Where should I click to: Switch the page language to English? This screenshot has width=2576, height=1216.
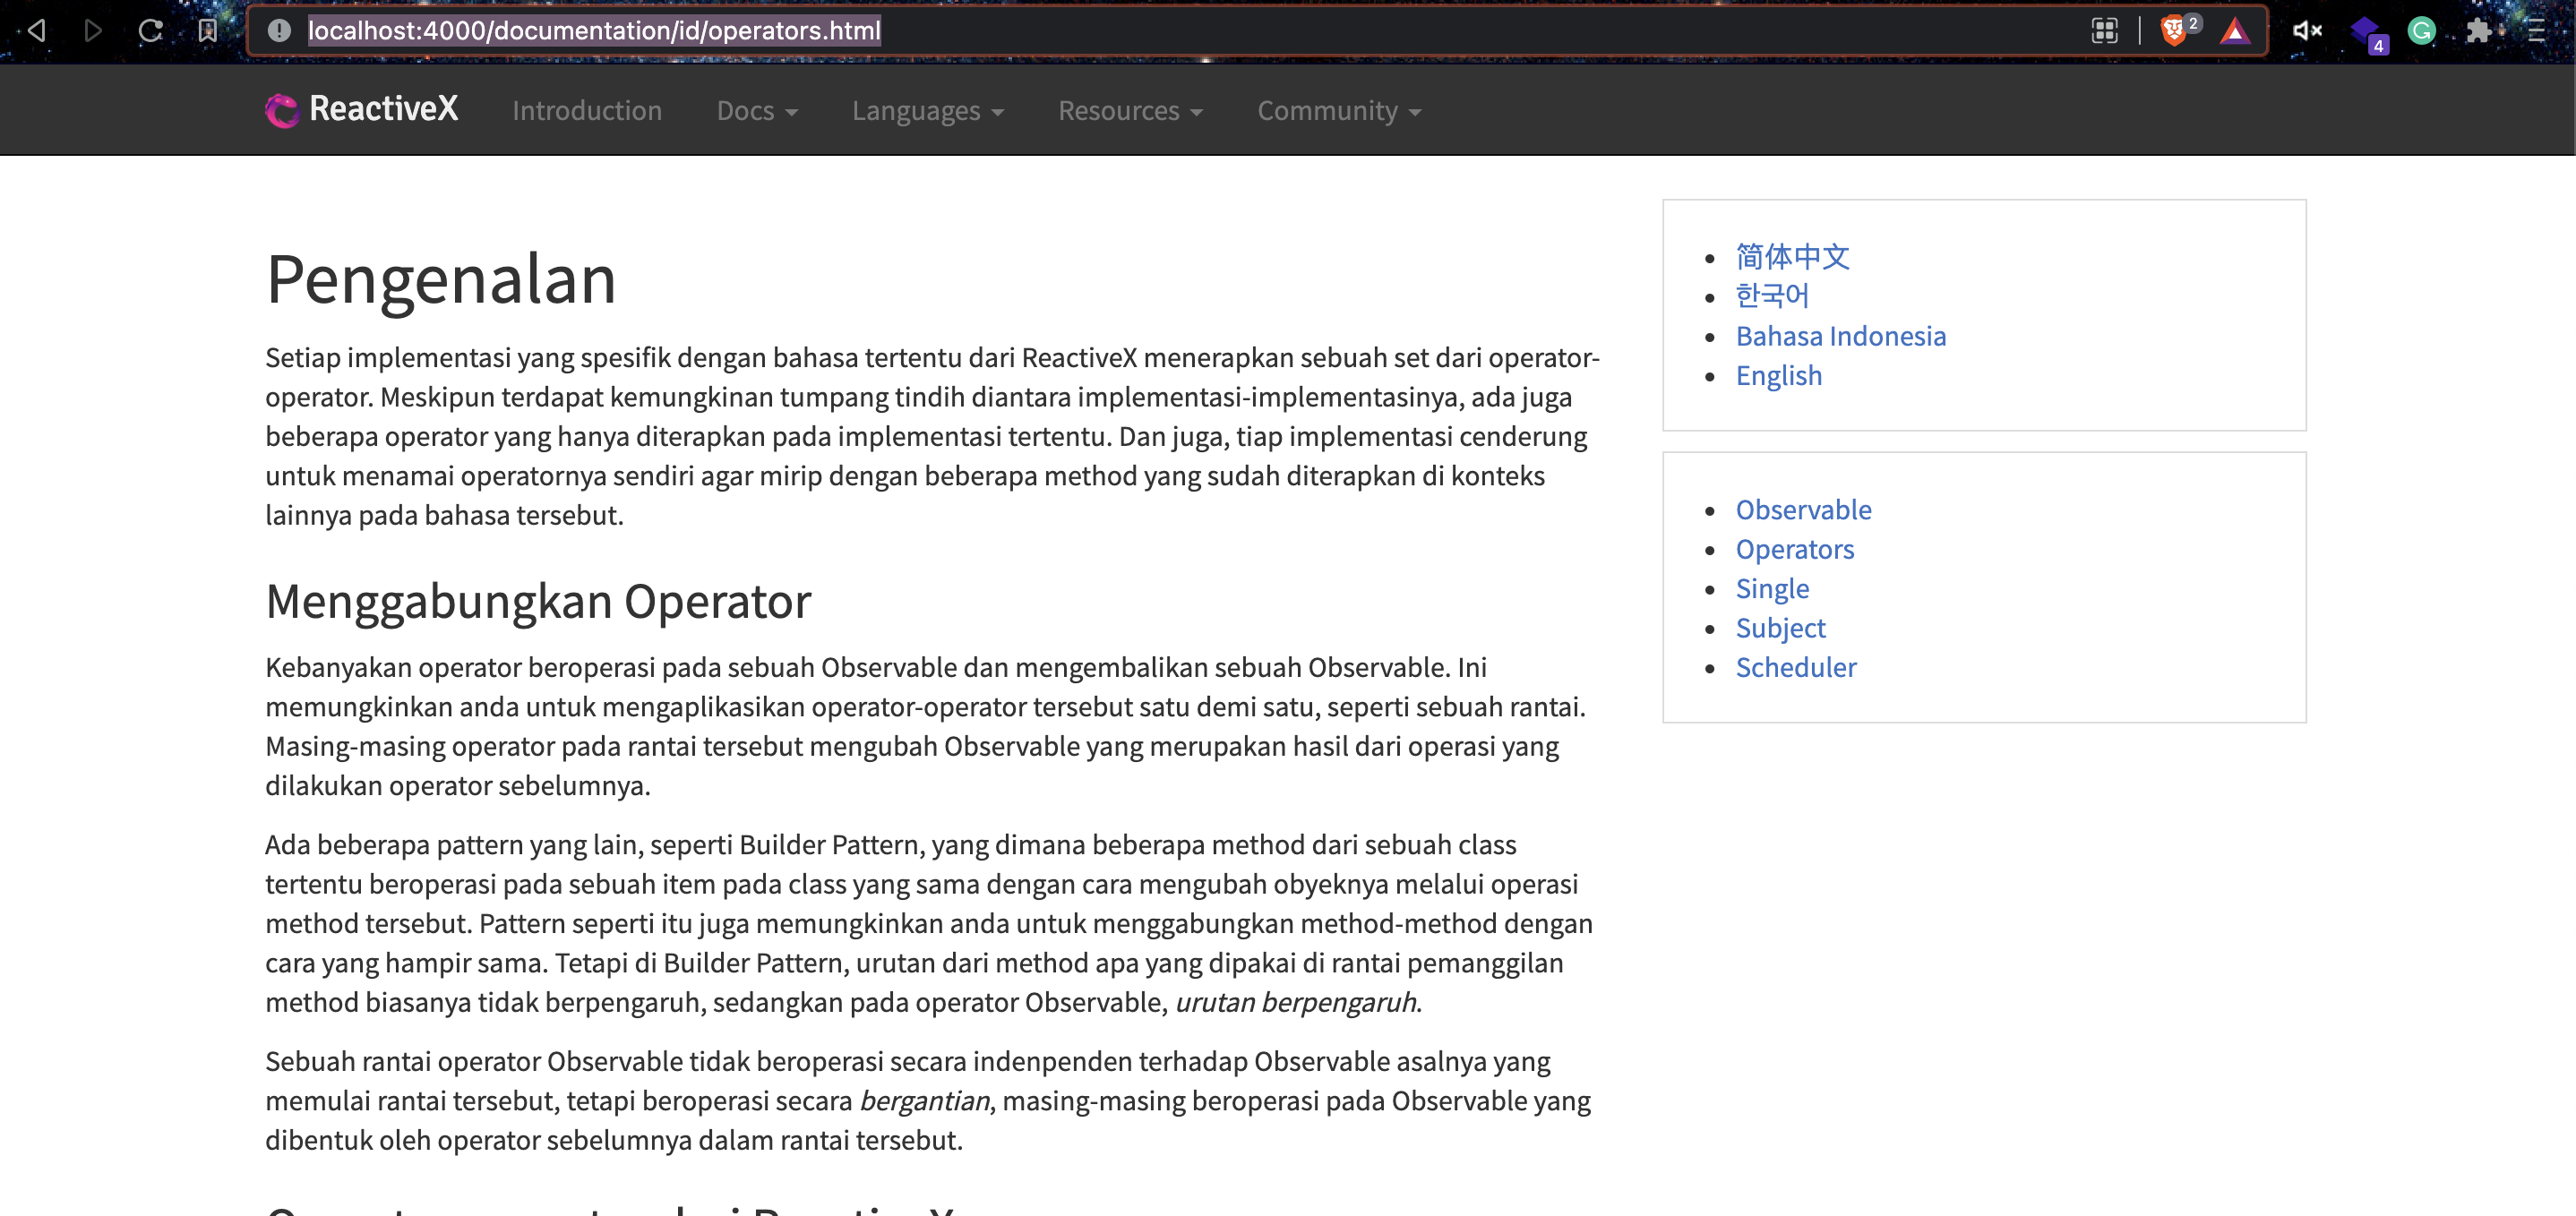click(x=1779, y=375)
